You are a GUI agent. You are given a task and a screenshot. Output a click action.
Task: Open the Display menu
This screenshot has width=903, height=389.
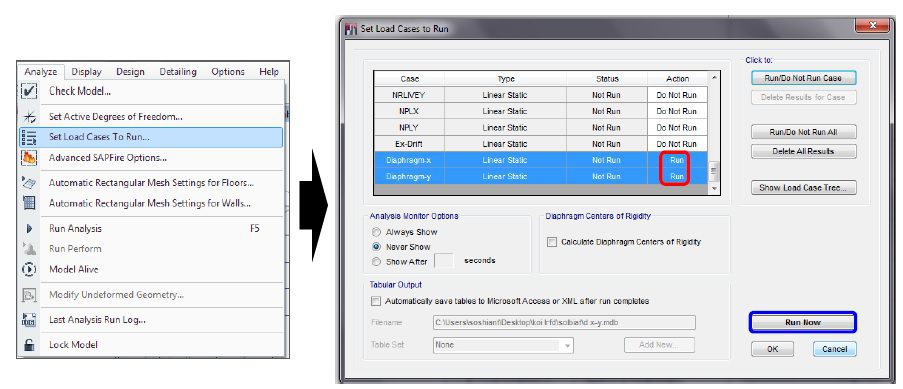click(x=86, y=71)
